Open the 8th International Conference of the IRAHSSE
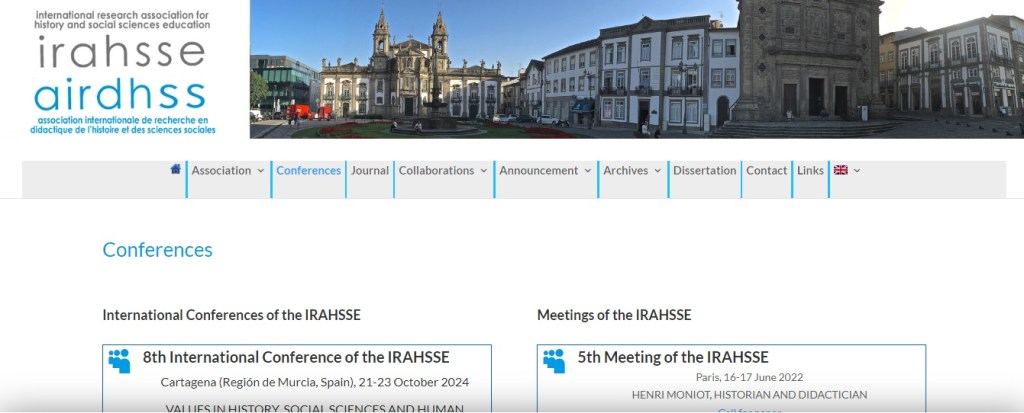The width and height of the screenshot is (1024, 413). pos(296,357)
